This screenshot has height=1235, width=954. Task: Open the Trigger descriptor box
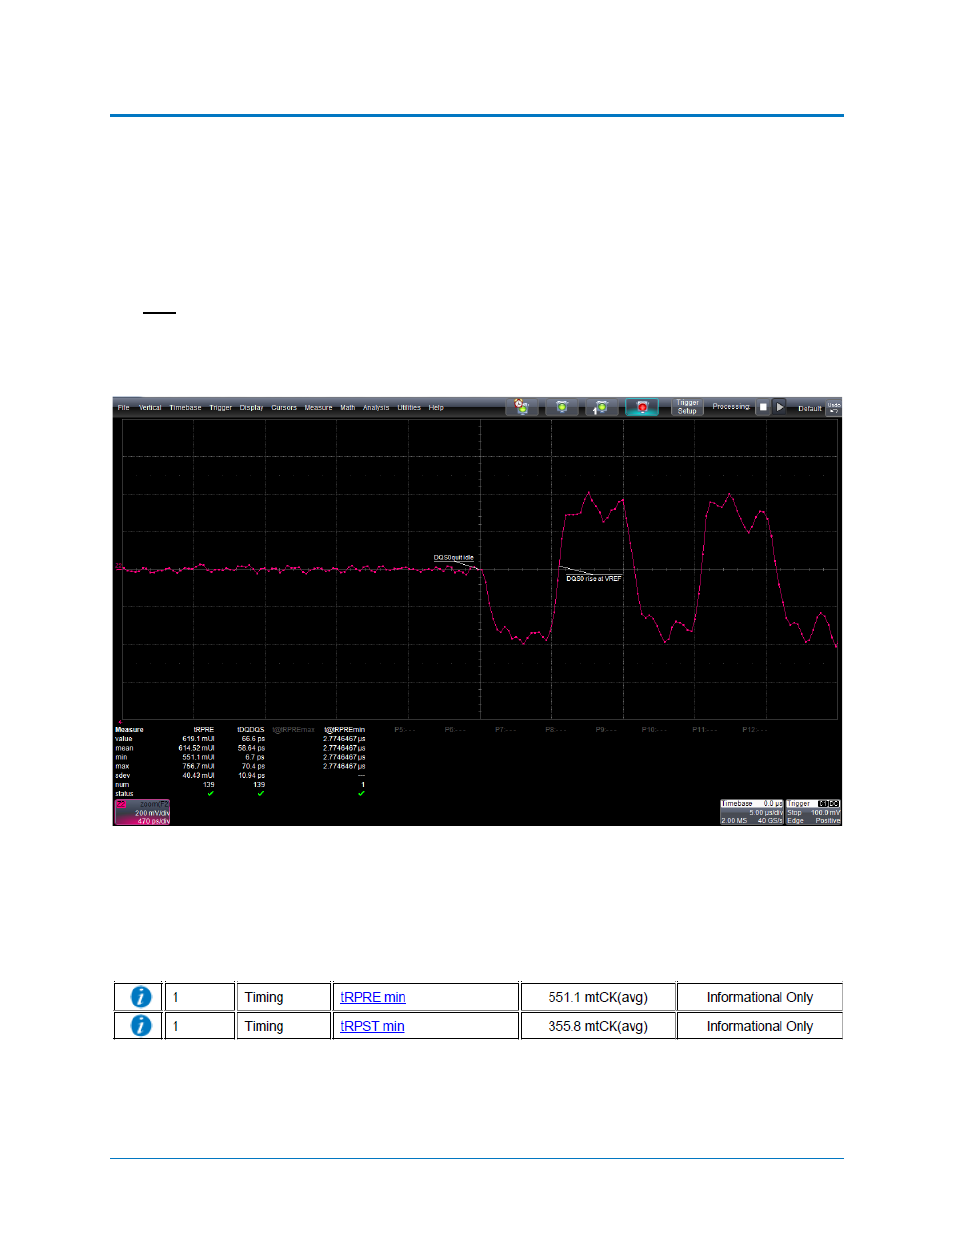(x=813, y=812)
